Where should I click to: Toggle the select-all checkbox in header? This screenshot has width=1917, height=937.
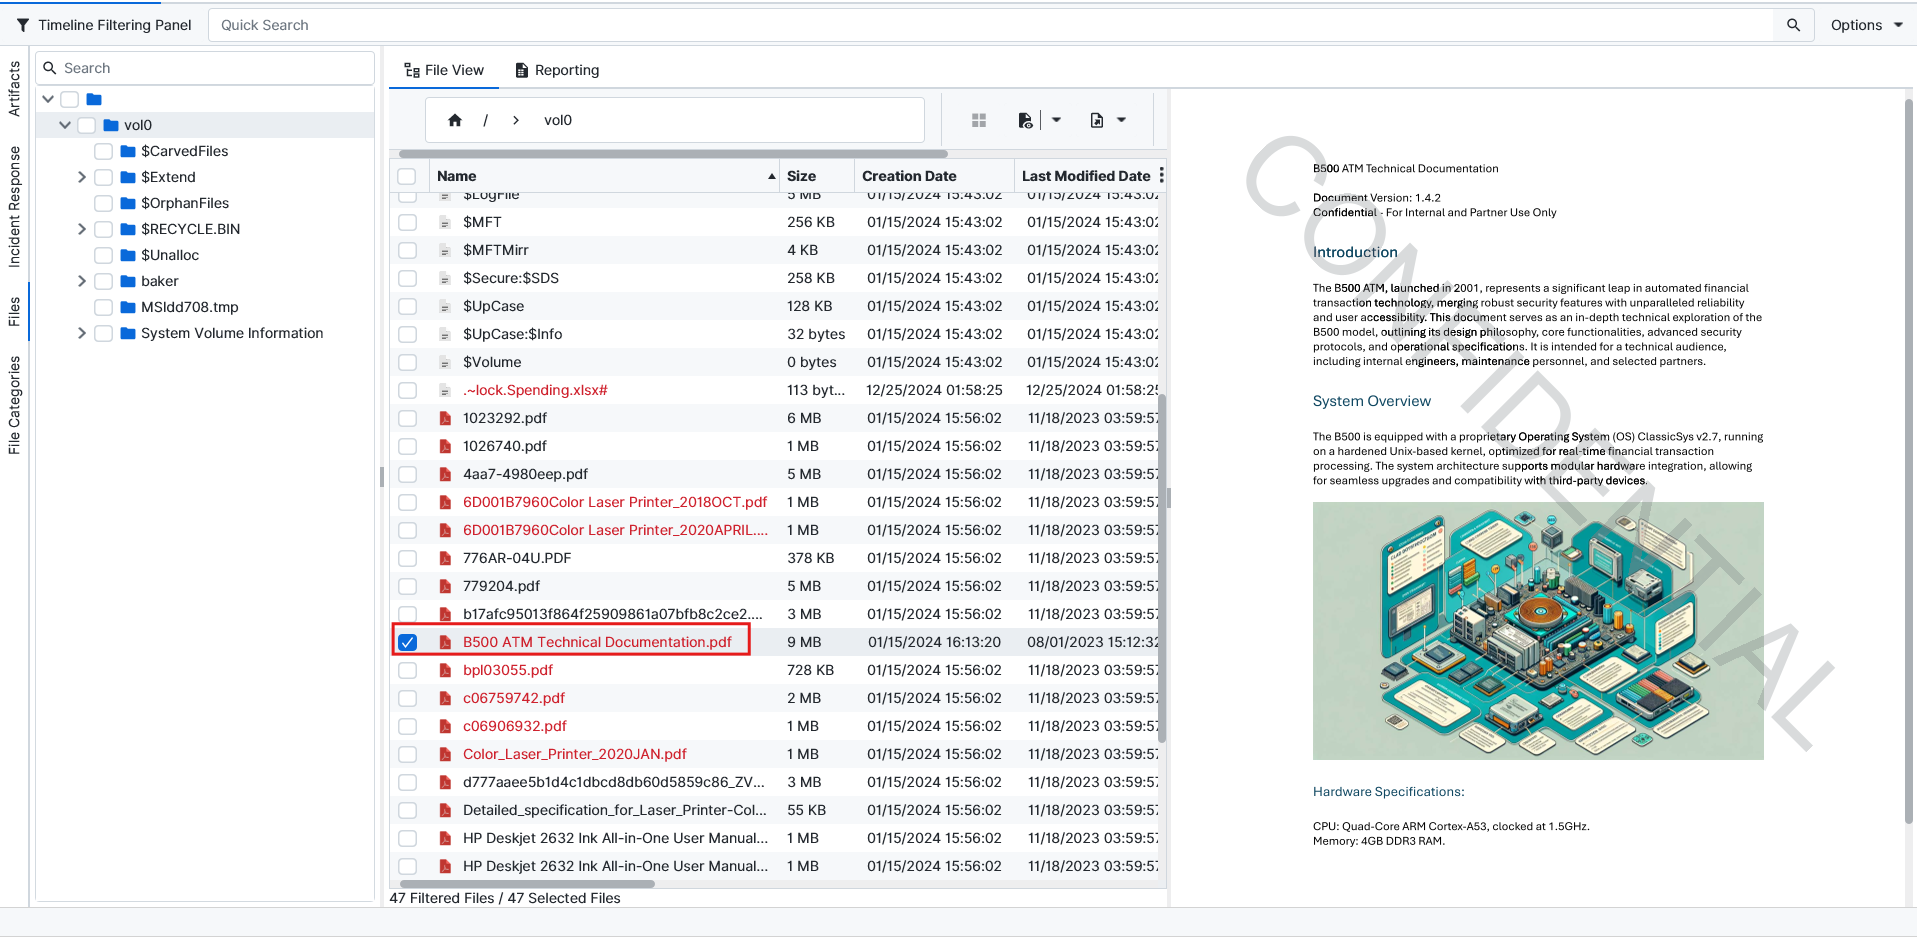407,176
